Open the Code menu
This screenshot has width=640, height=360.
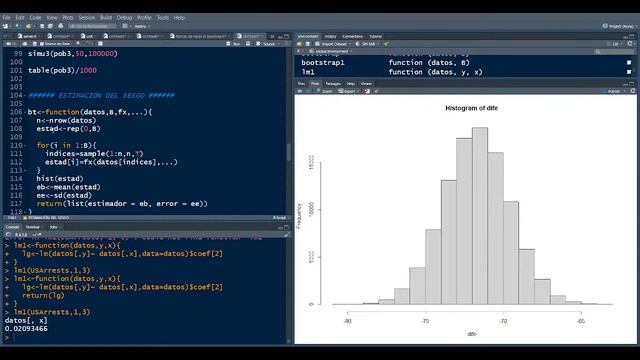click(35, 18)
